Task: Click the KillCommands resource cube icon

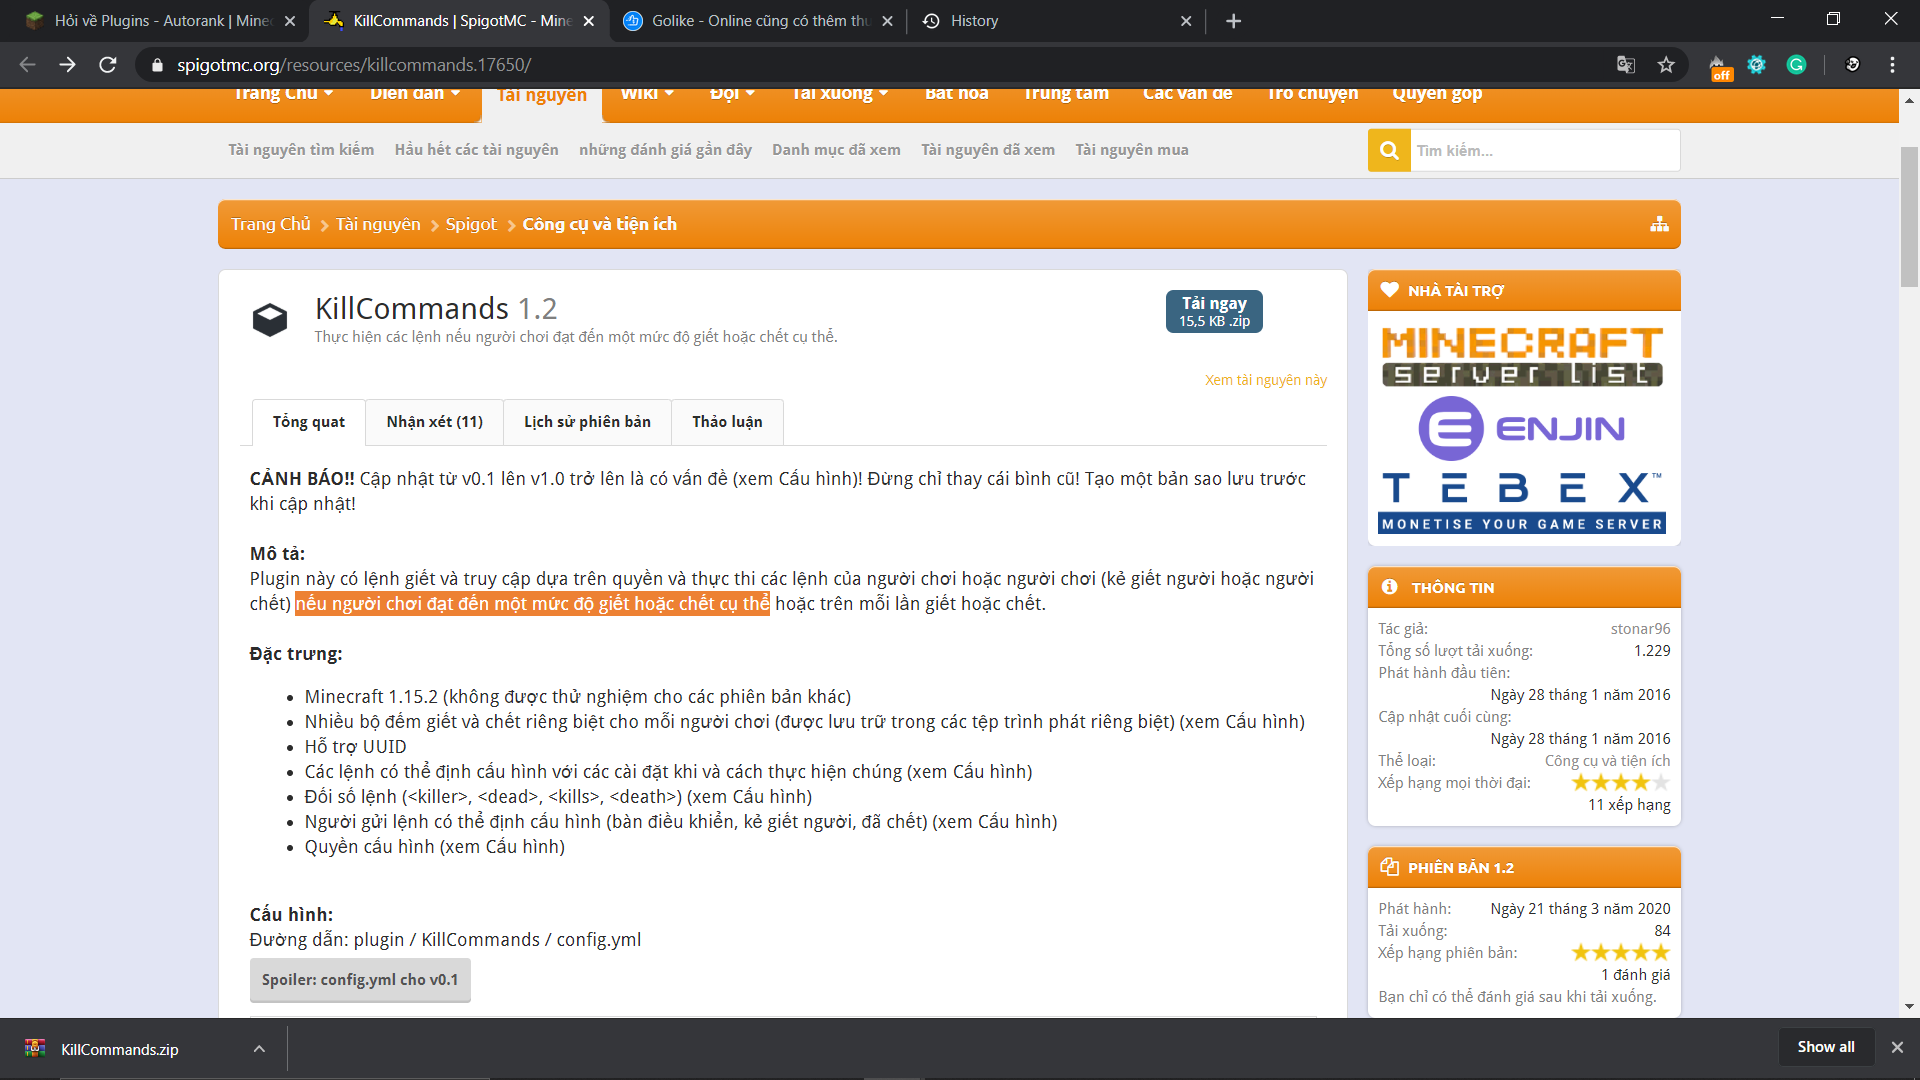Action: pyautogui.click(x=270, y=319)
